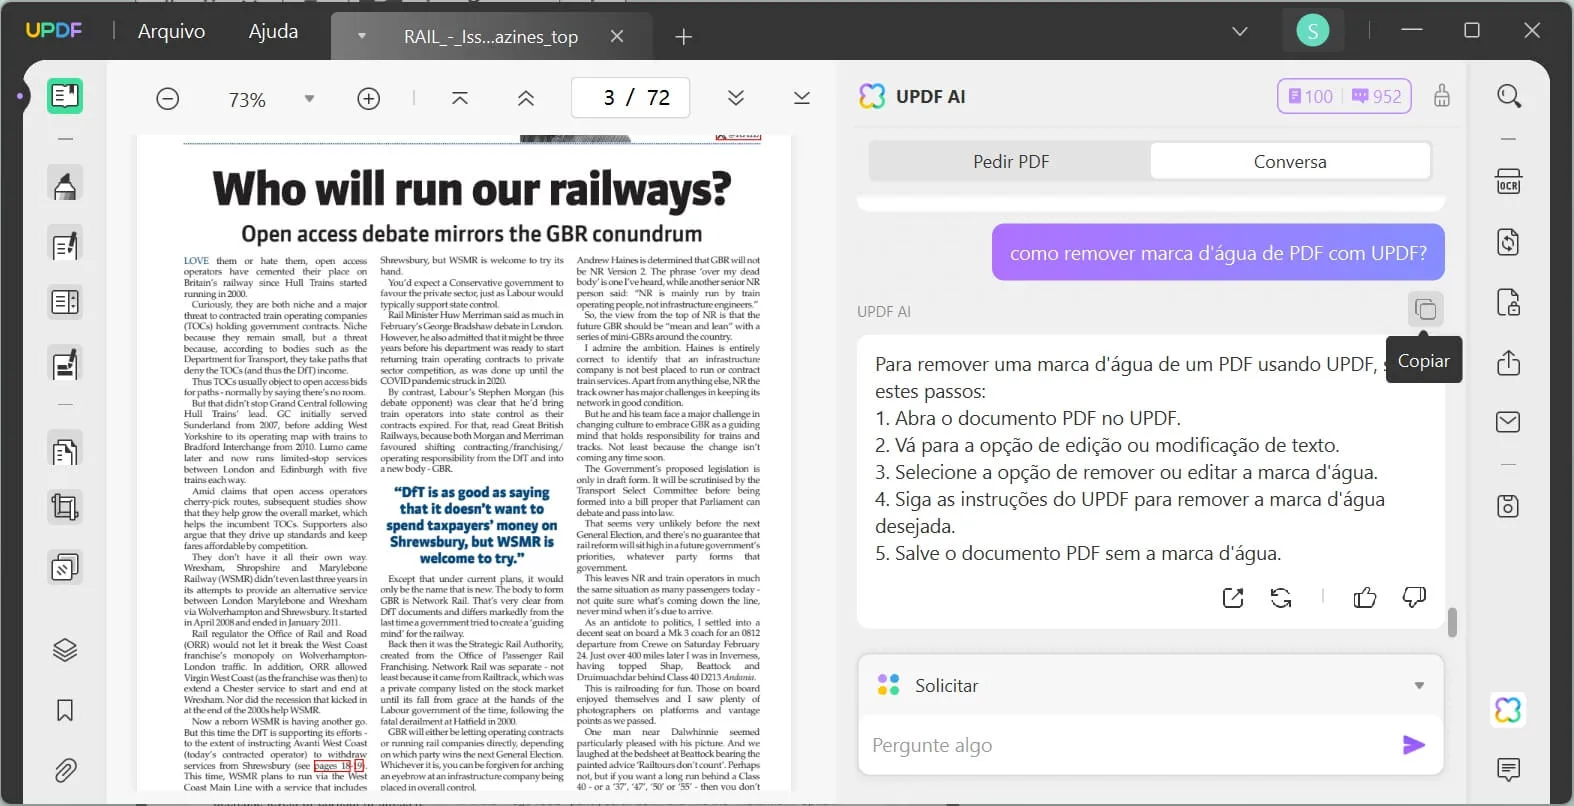1574x806 pixels.
Task: Open the tab list dropdown arrow before file name
Action: (x=362, y=36)
